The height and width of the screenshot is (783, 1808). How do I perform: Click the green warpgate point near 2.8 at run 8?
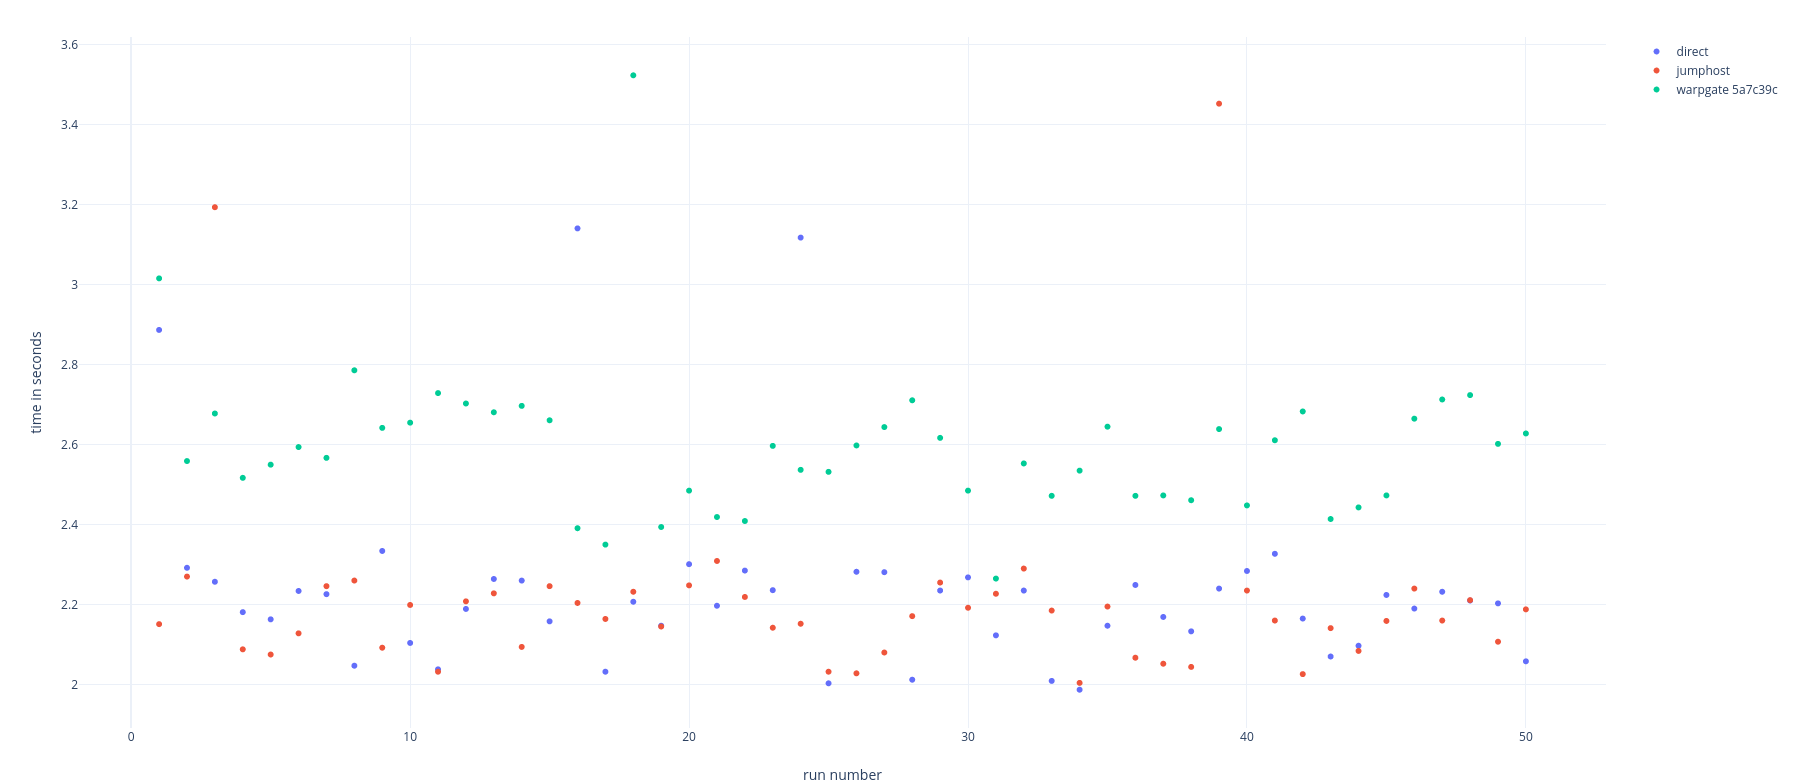(354, 370)
